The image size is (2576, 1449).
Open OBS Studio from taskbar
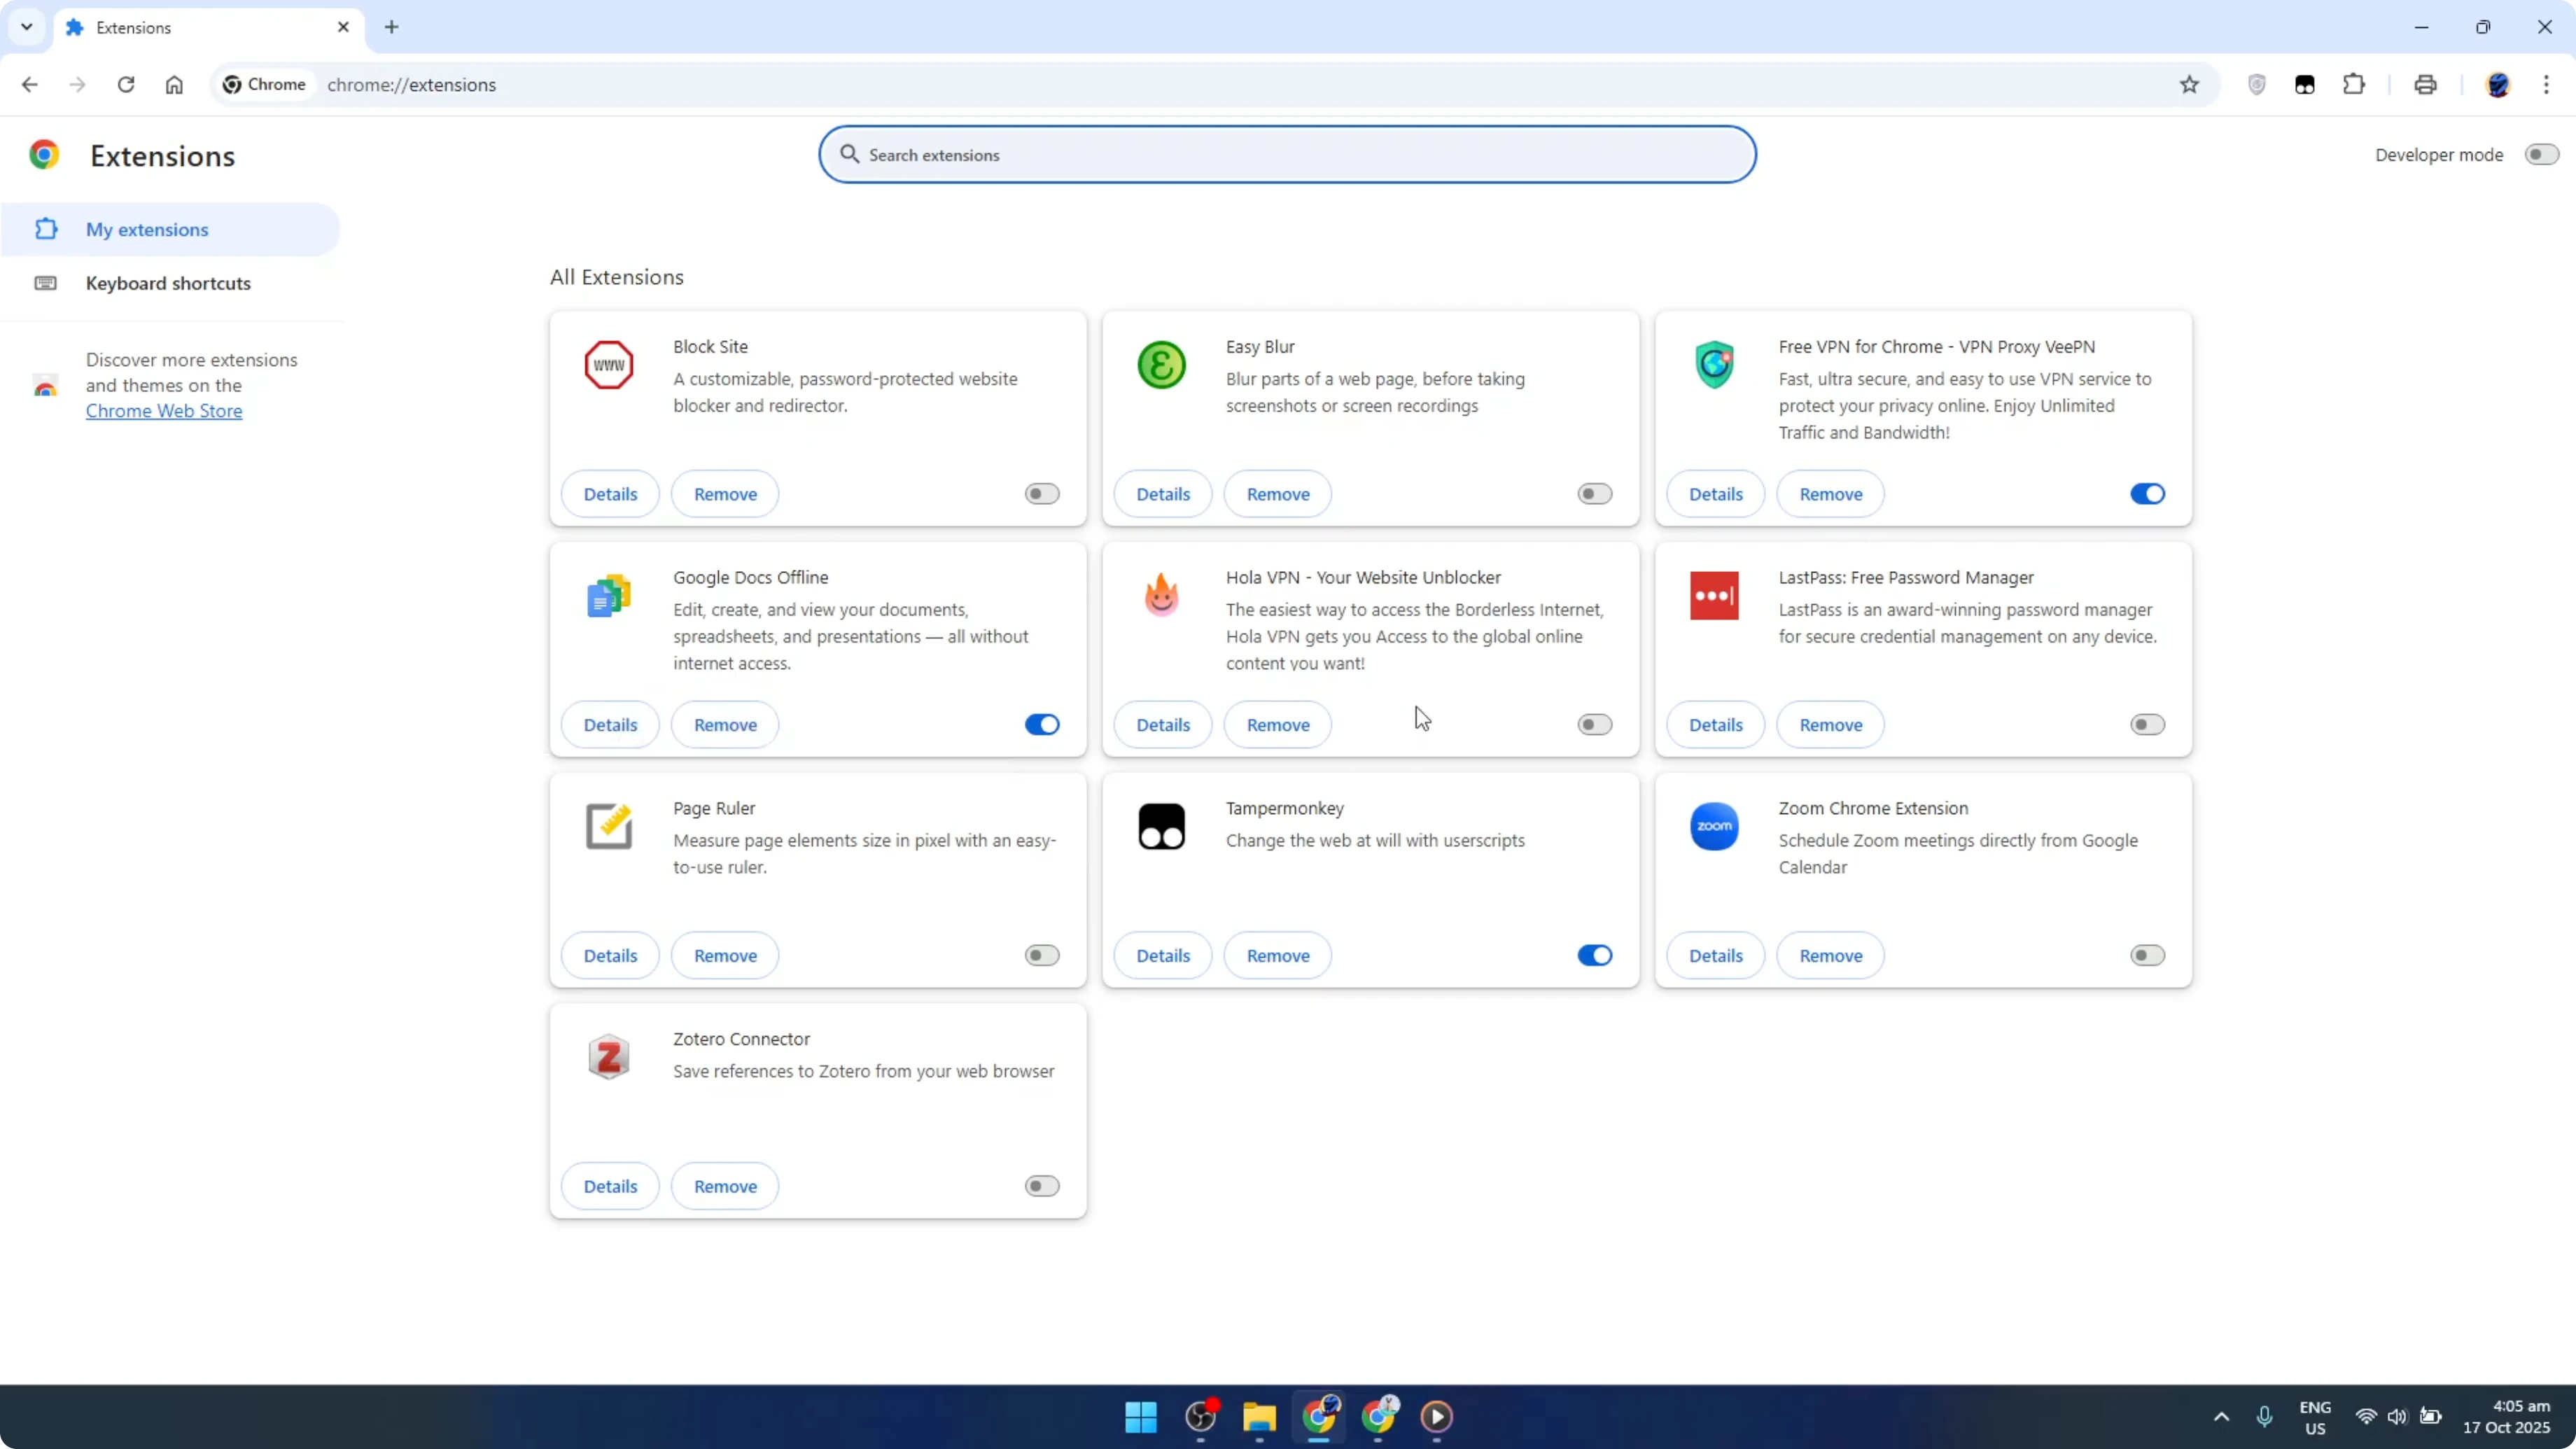point(1200,1416)
